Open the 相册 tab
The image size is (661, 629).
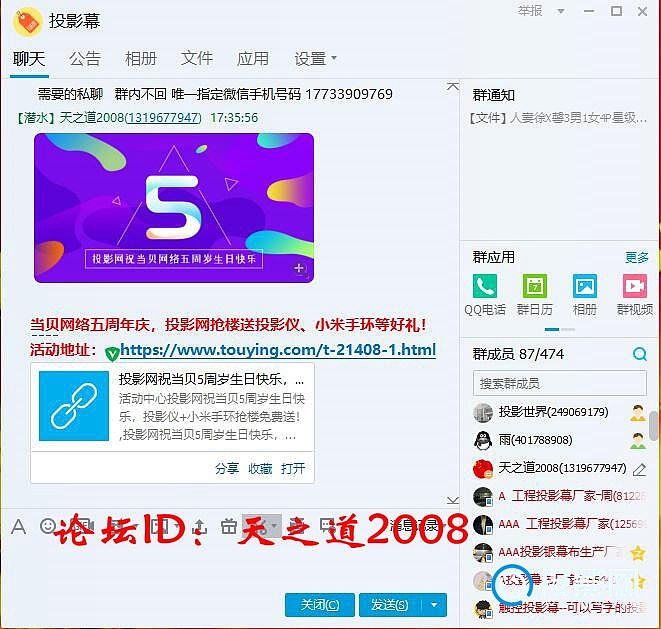141,59
